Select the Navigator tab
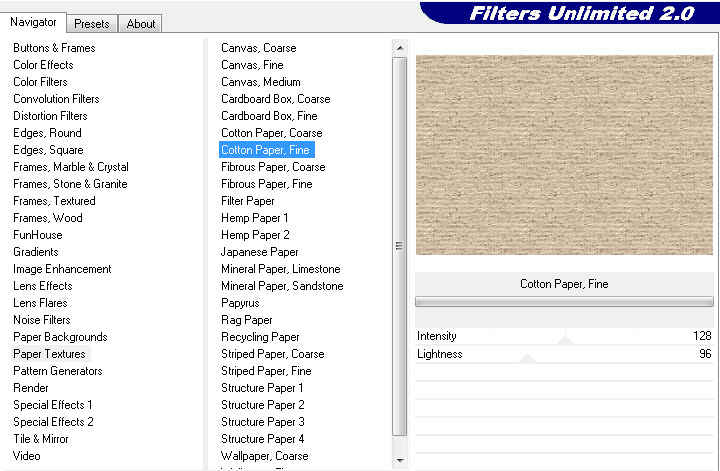Image resolution: width=720 pixels, height=471 pixels. pyautogui.click(x=33, y=22)
